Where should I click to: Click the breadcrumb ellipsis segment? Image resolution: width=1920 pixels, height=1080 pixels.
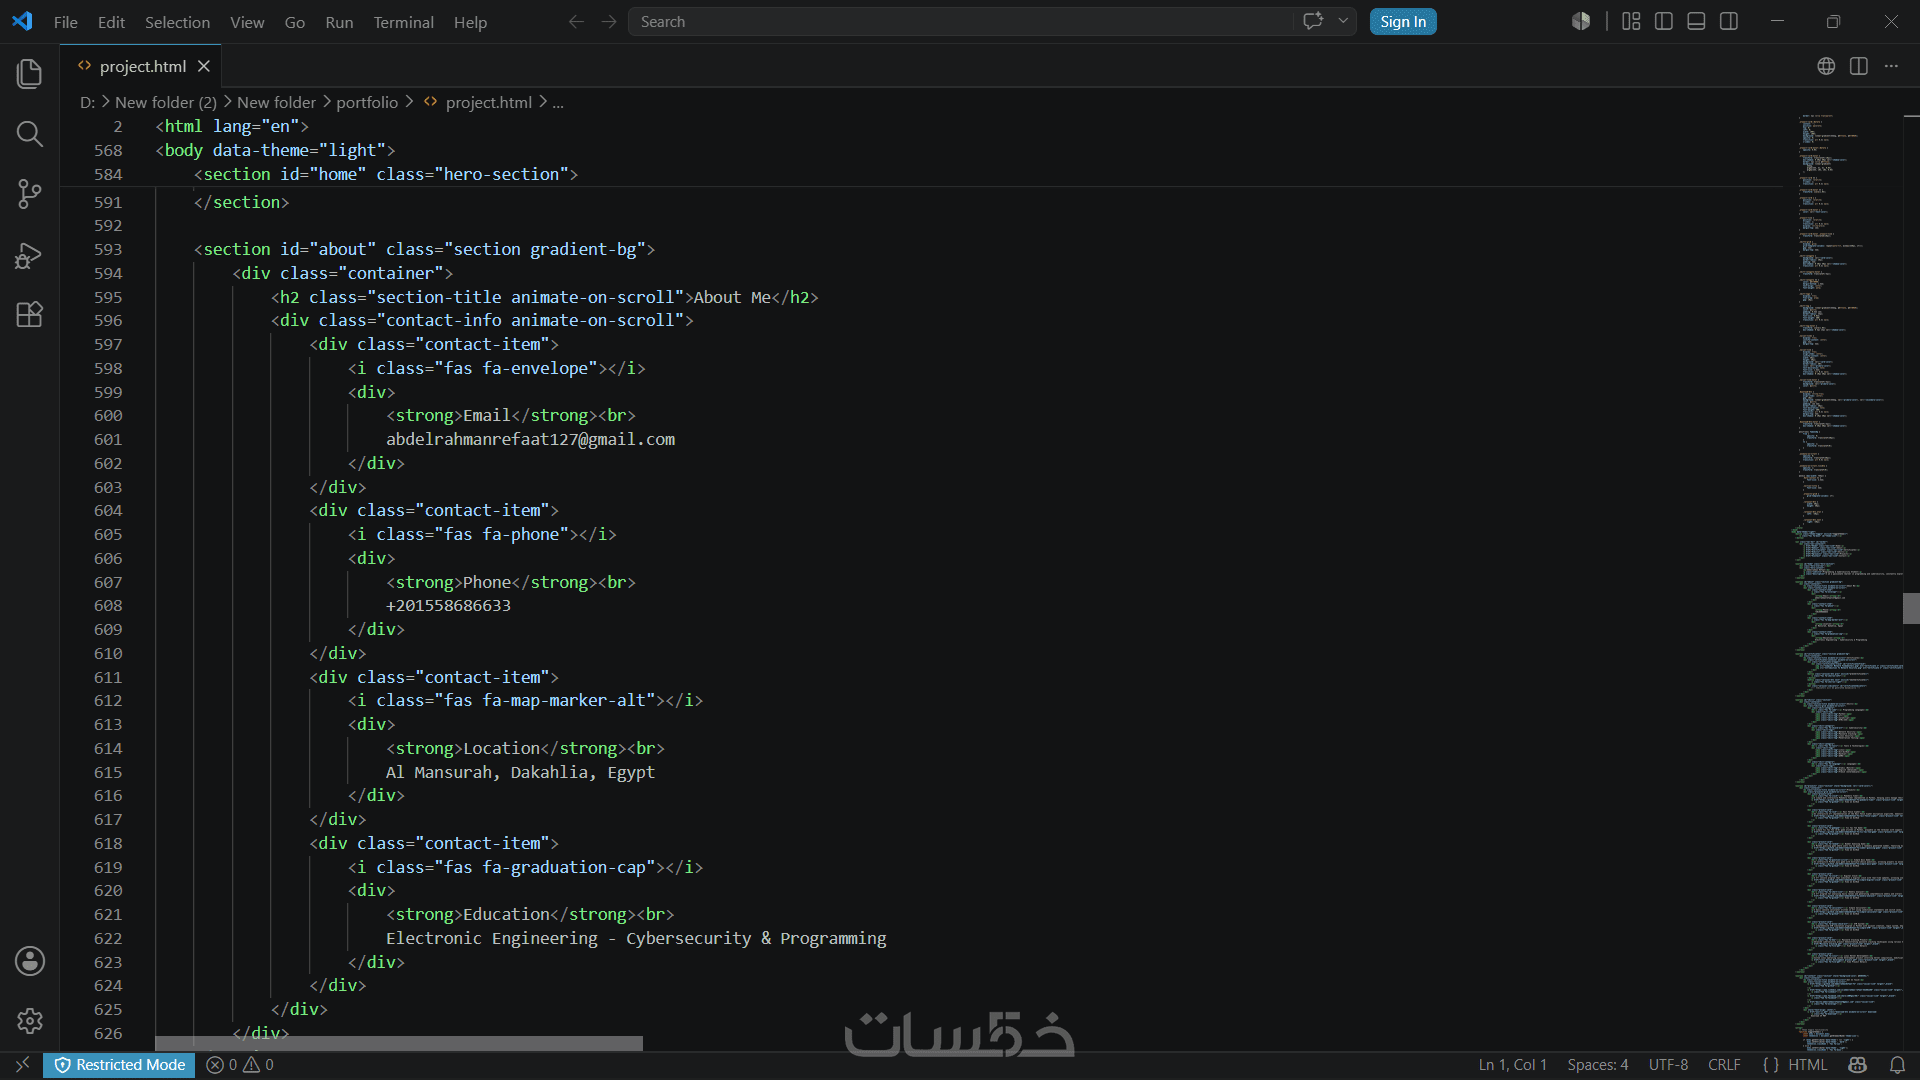coord(558,102)
